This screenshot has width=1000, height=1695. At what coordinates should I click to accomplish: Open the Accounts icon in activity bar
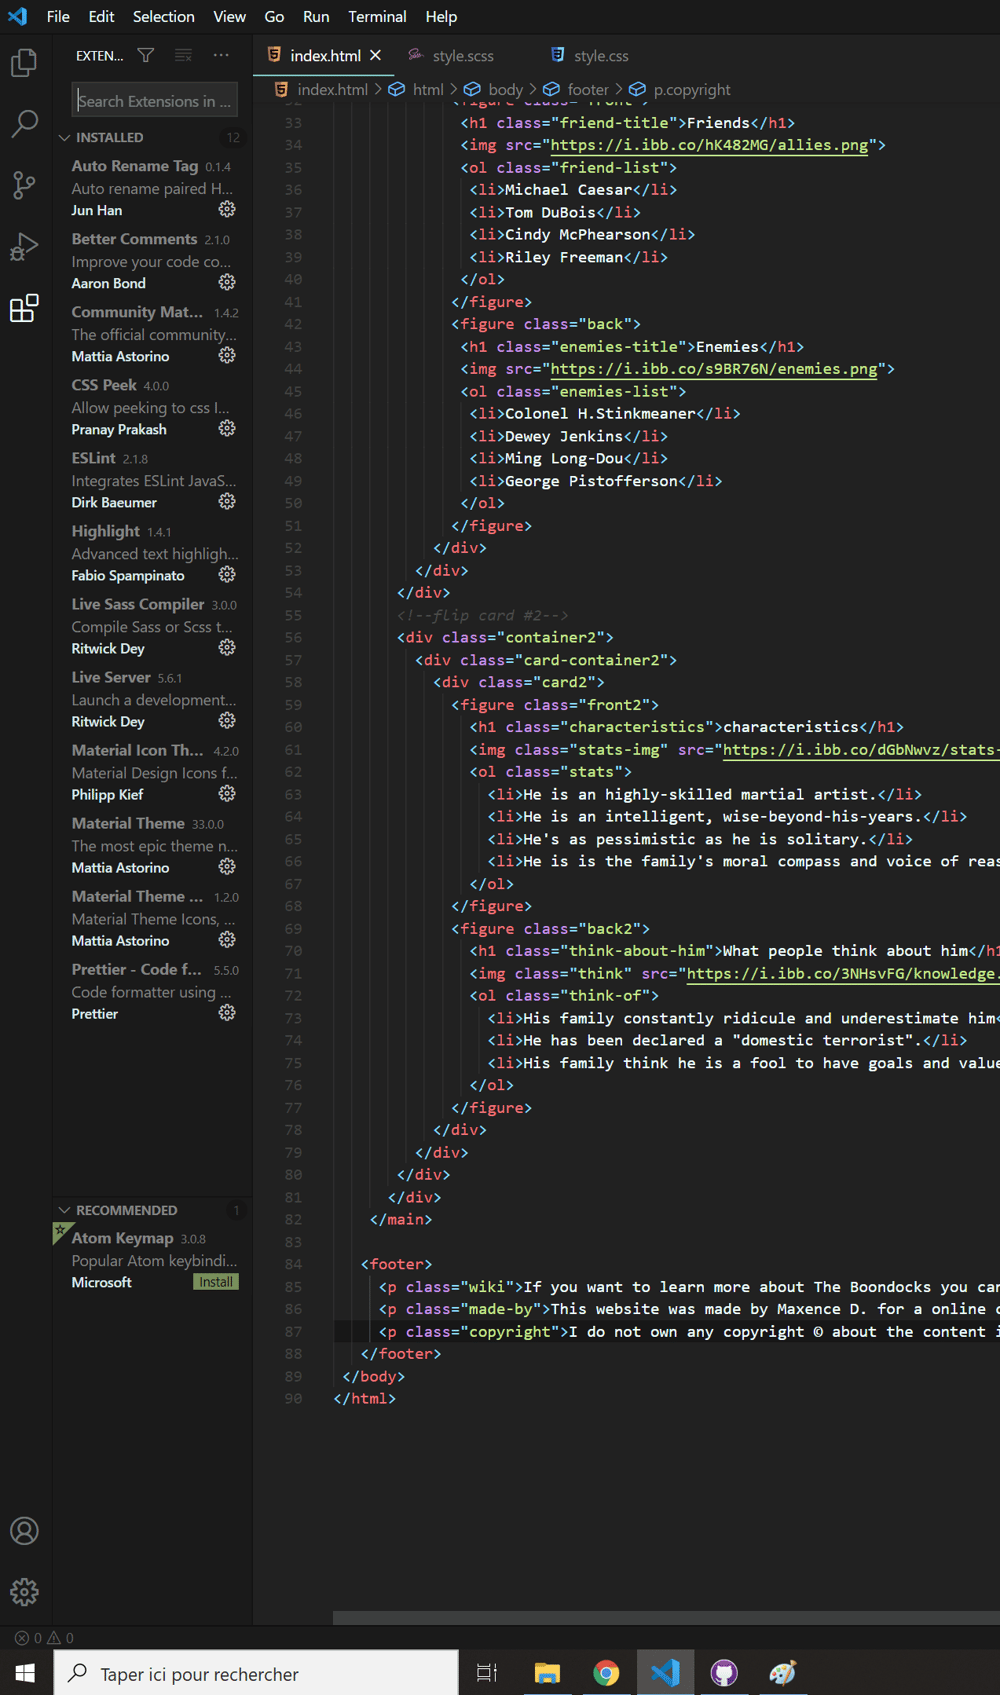pyautogui.click(x=24, y=1531)
